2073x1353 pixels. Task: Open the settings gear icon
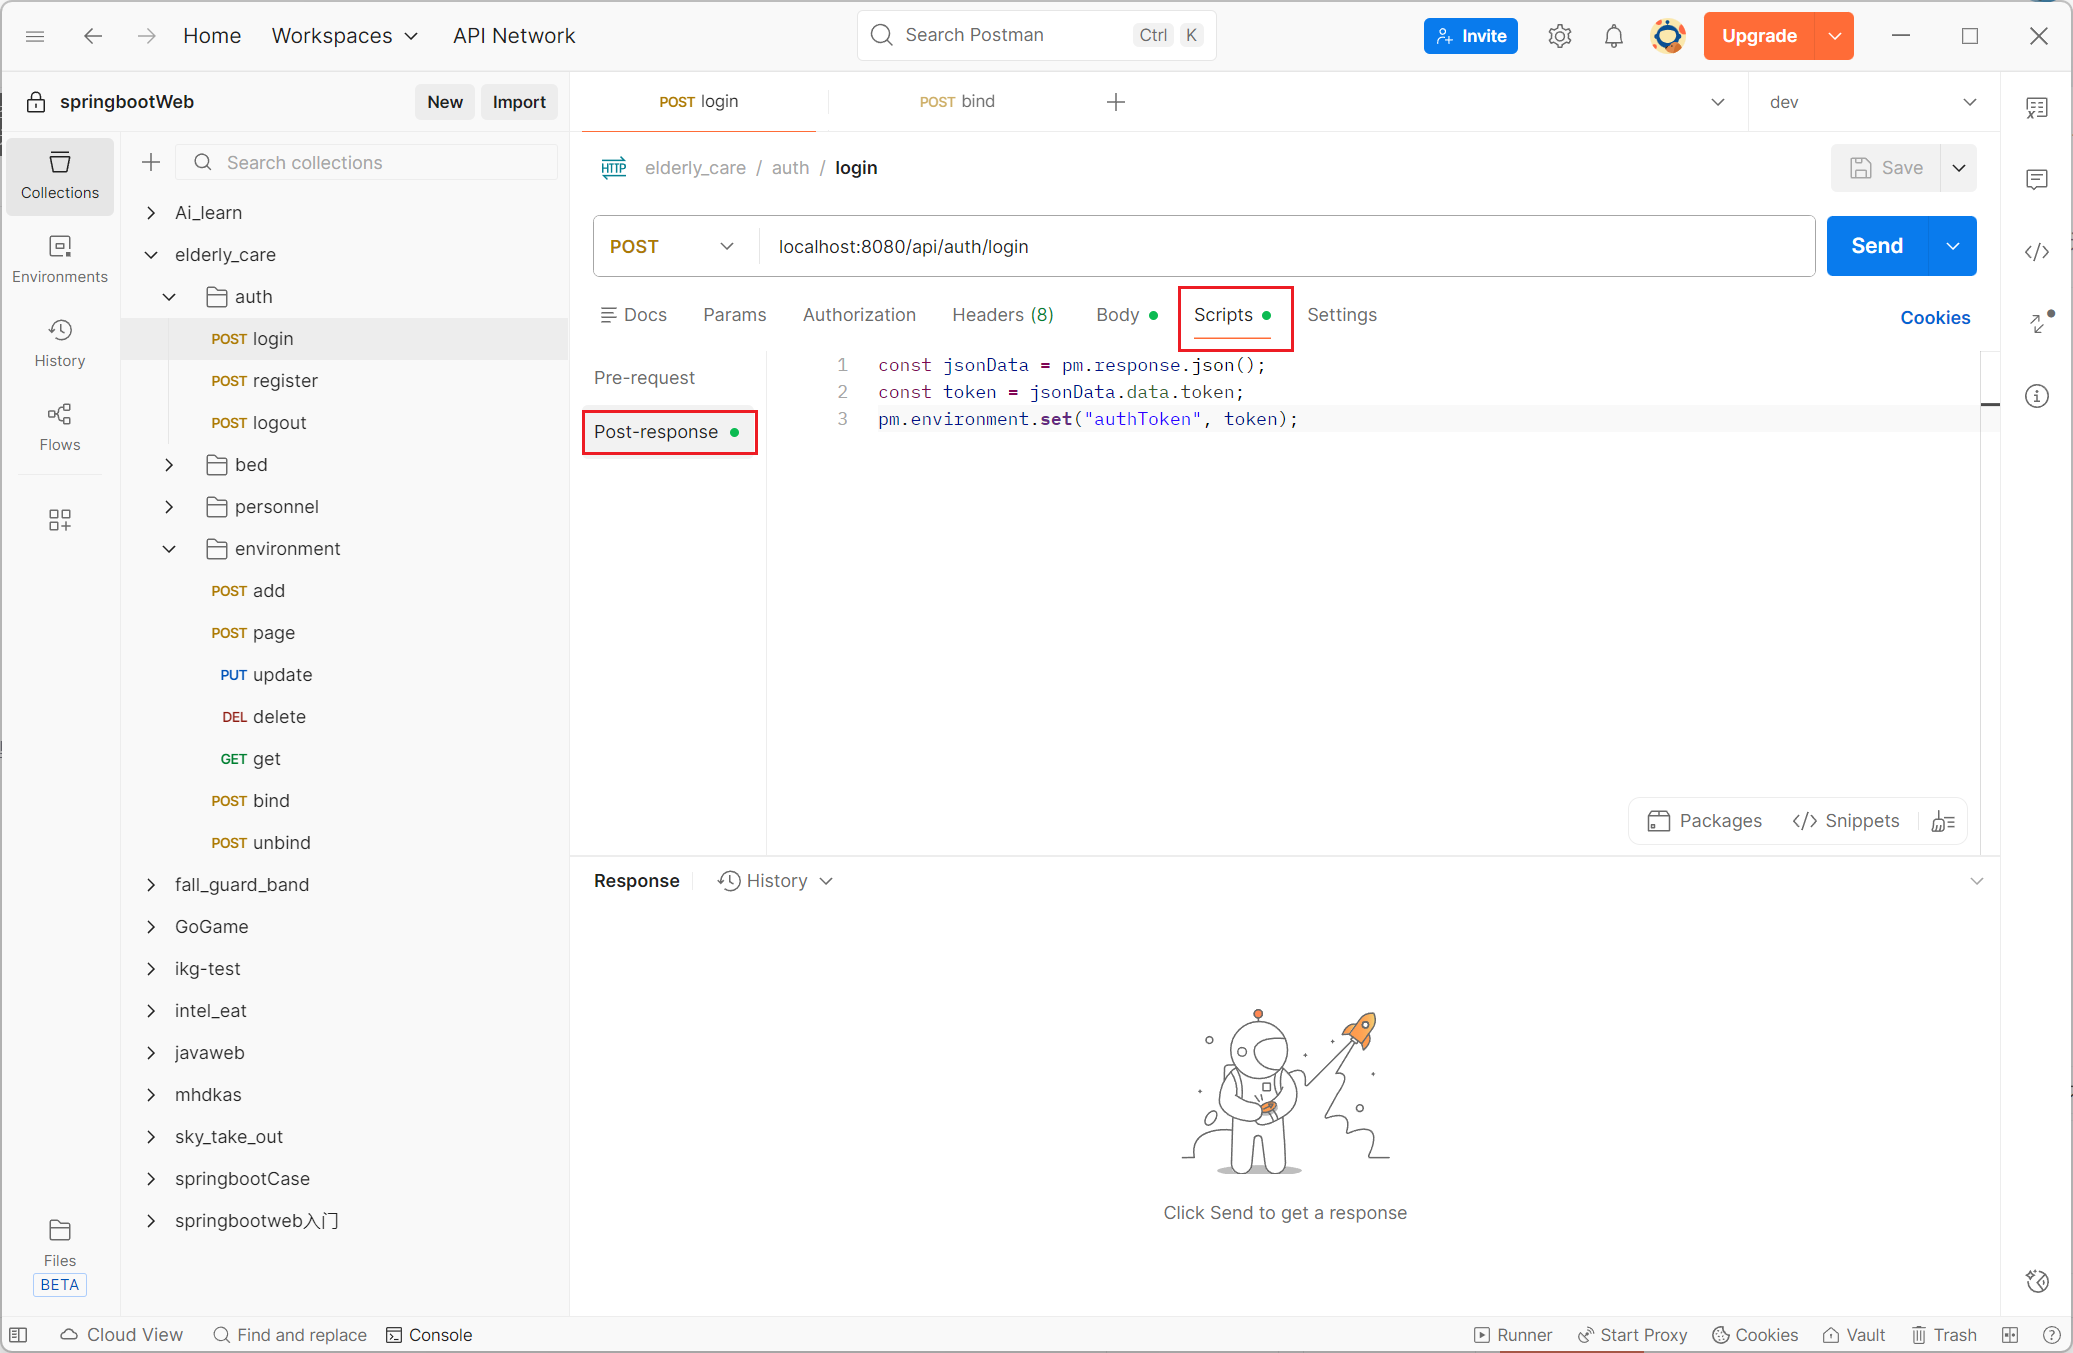coord(1559,36)
